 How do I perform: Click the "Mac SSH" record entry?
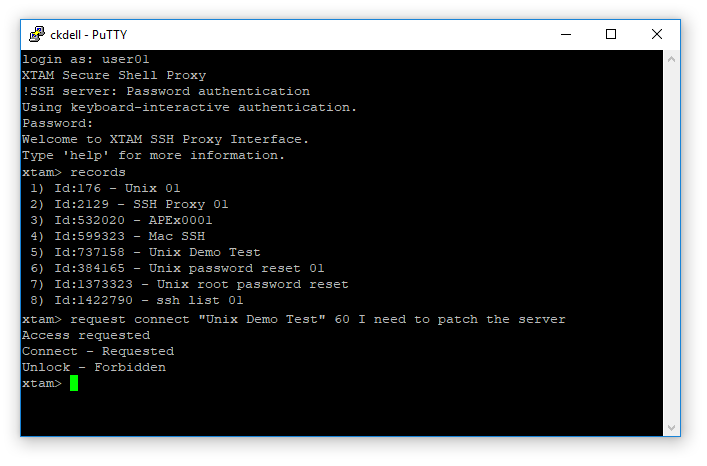pos(129,236)
